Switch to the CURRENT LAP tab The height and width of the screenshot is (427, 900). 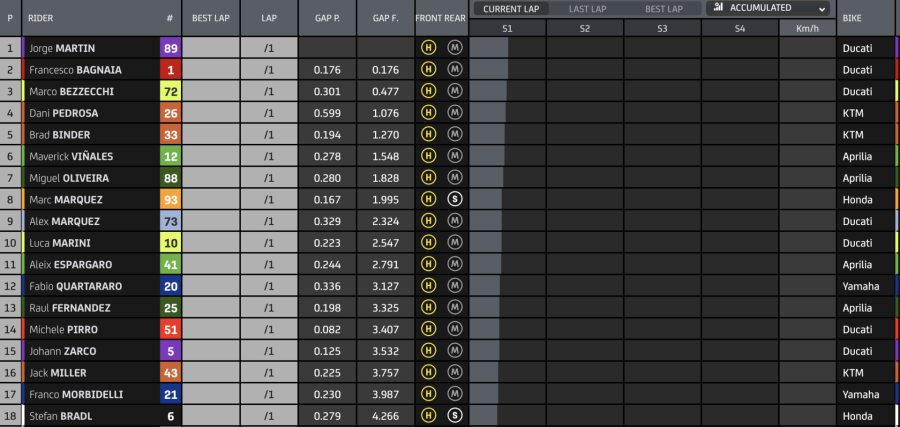point(510,9)
